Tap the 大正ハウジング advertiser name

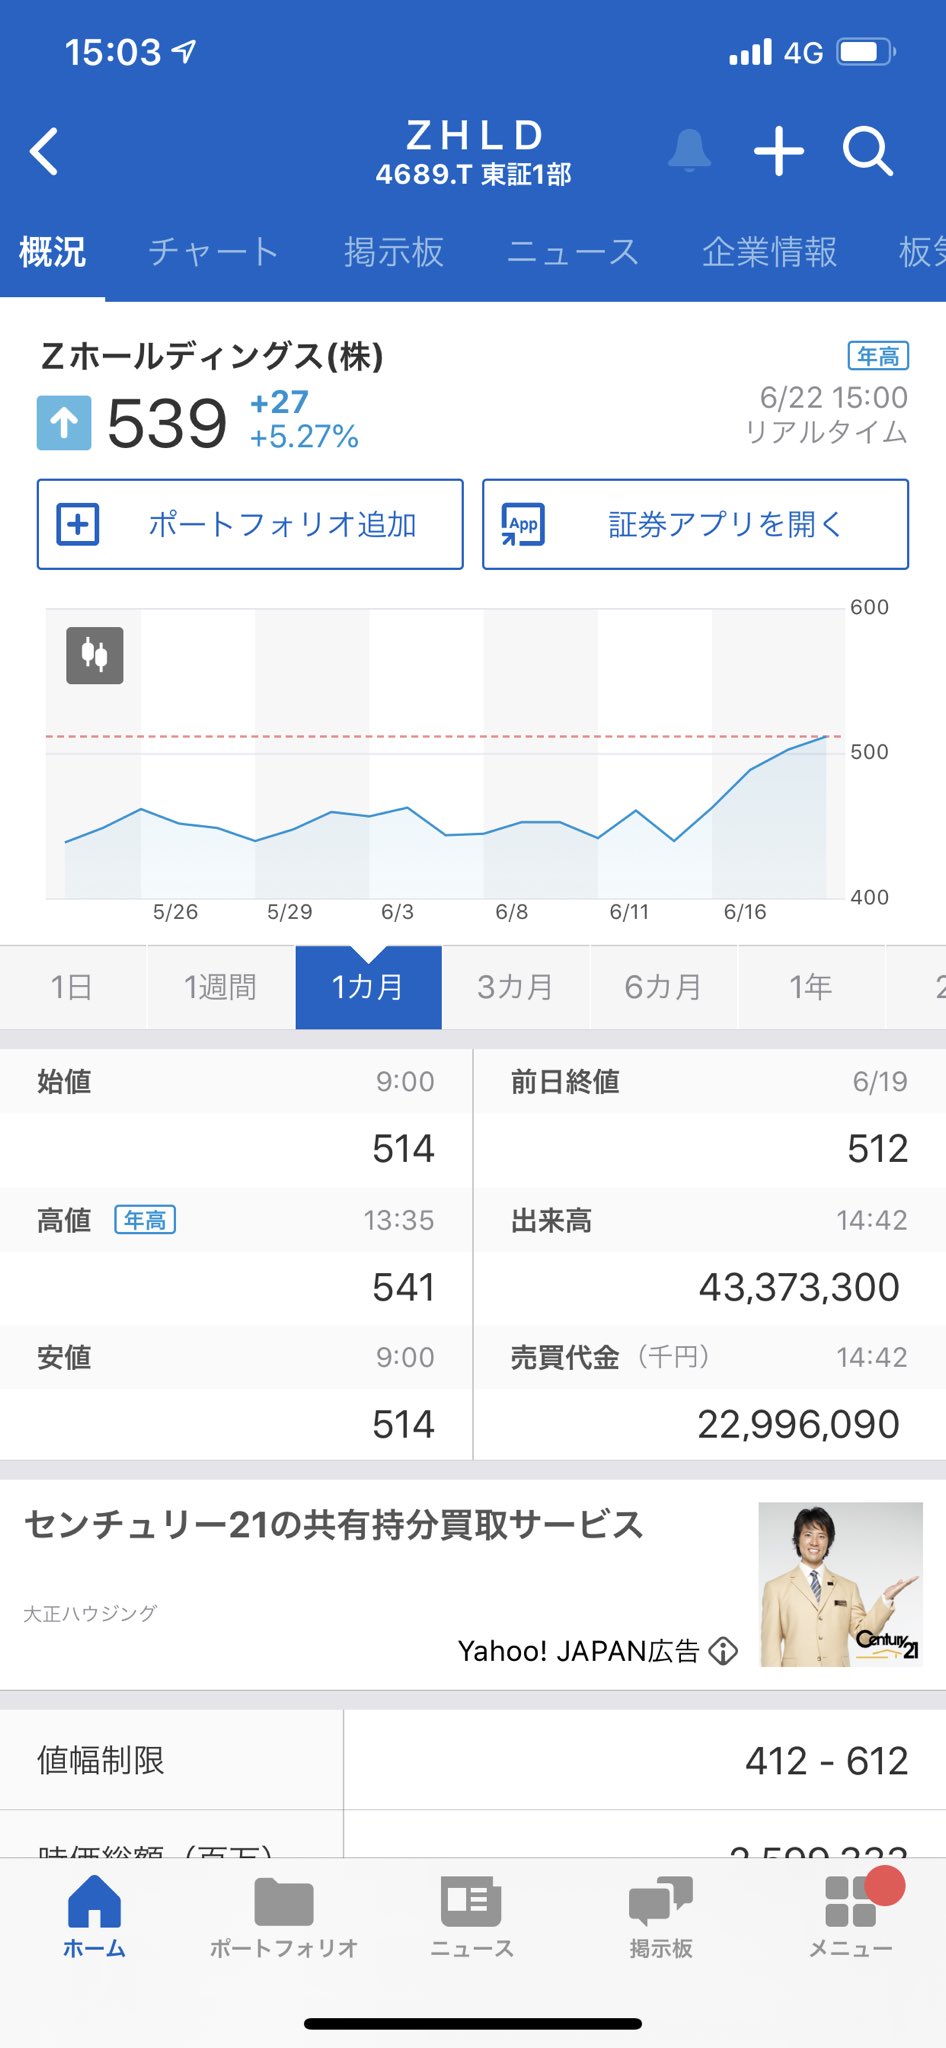click(90, 1613)
